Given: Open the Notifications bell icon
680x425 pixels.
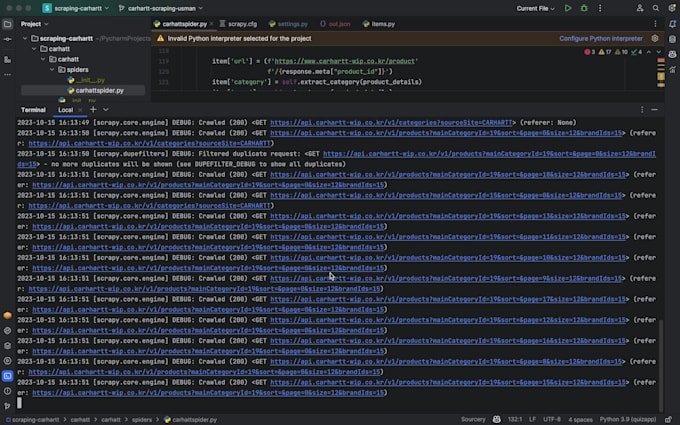Looking at the screenshot, I should pos(672,24).
